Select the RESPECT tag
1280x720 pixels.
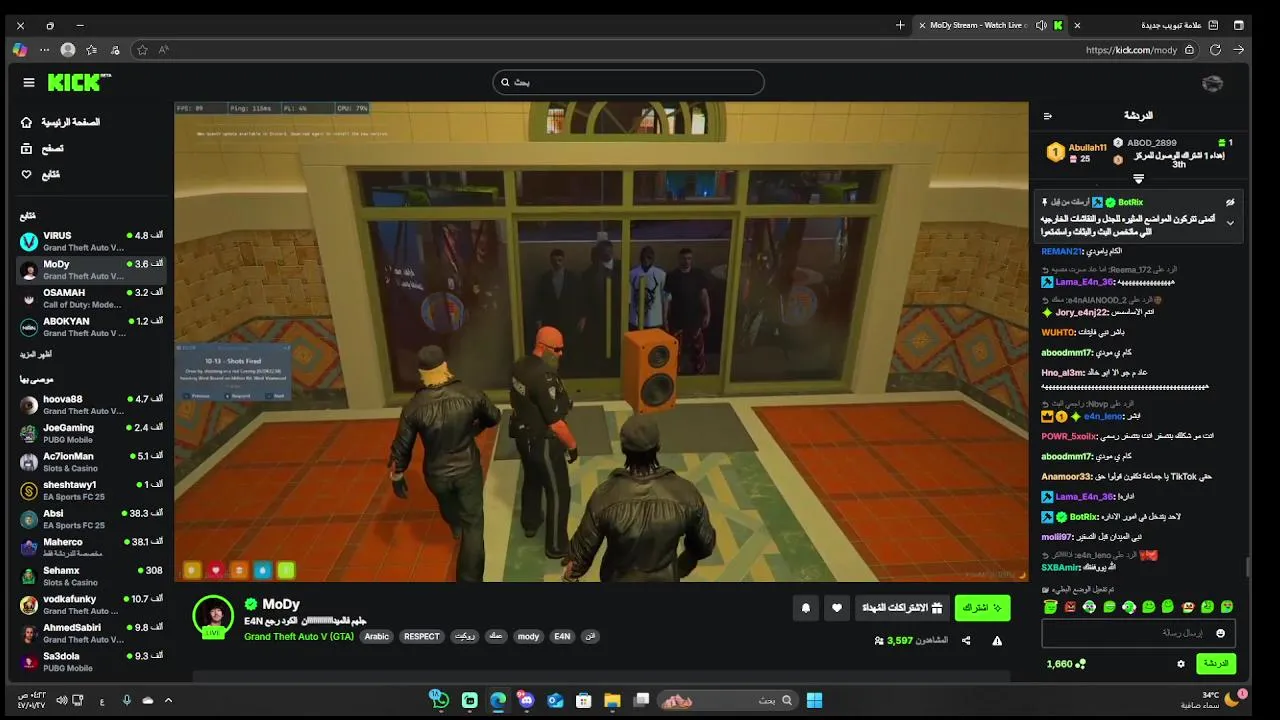[x=422, y=636]
